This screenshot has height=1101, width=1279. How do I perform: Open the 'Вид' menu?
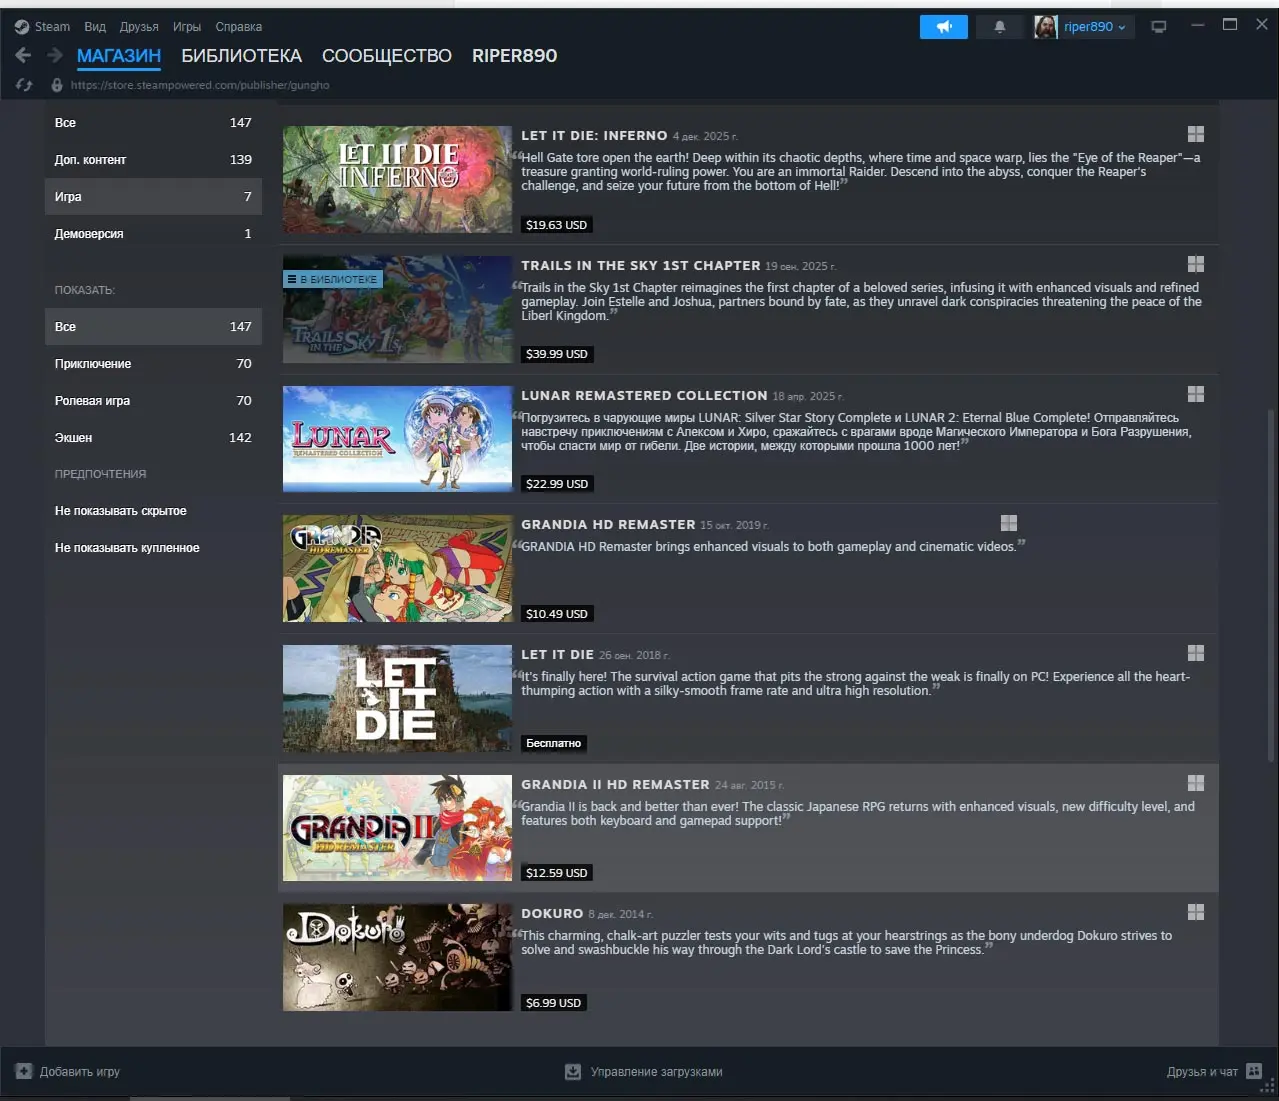[95, 27]
